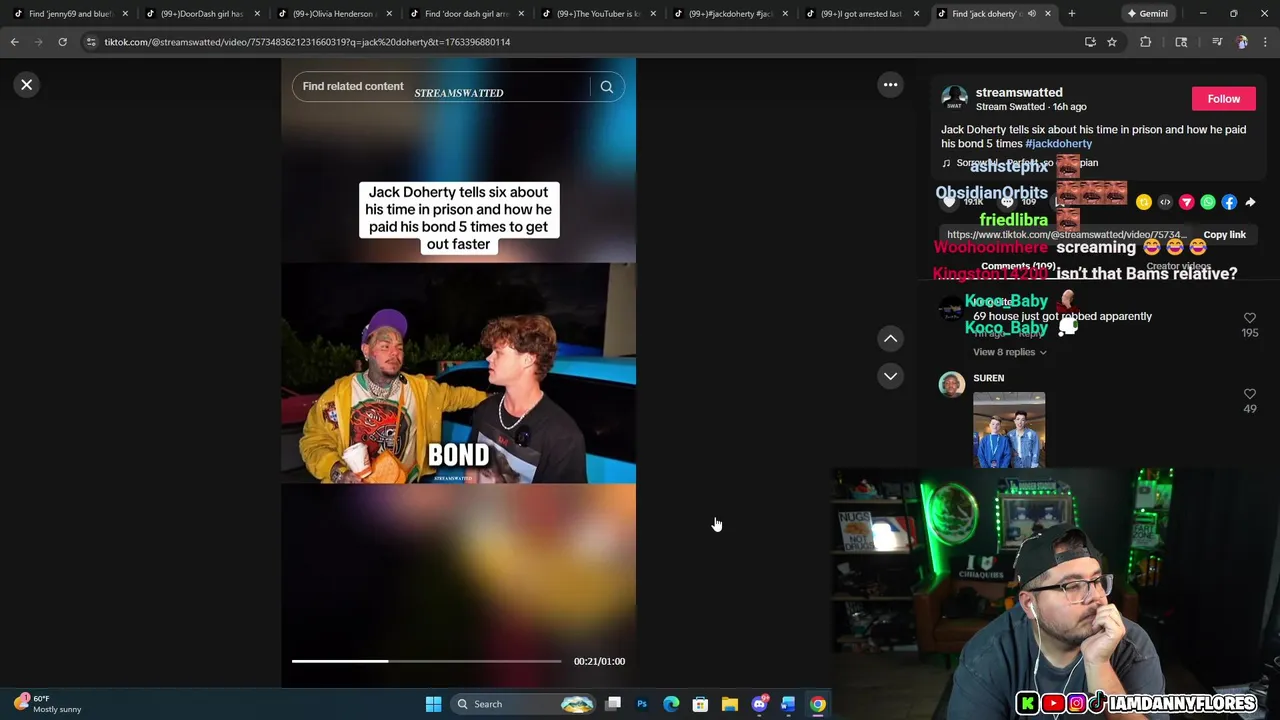This screenshot has width=1280, height=720.
Task: Click the Copy link button
Action: pos(1224,235)
